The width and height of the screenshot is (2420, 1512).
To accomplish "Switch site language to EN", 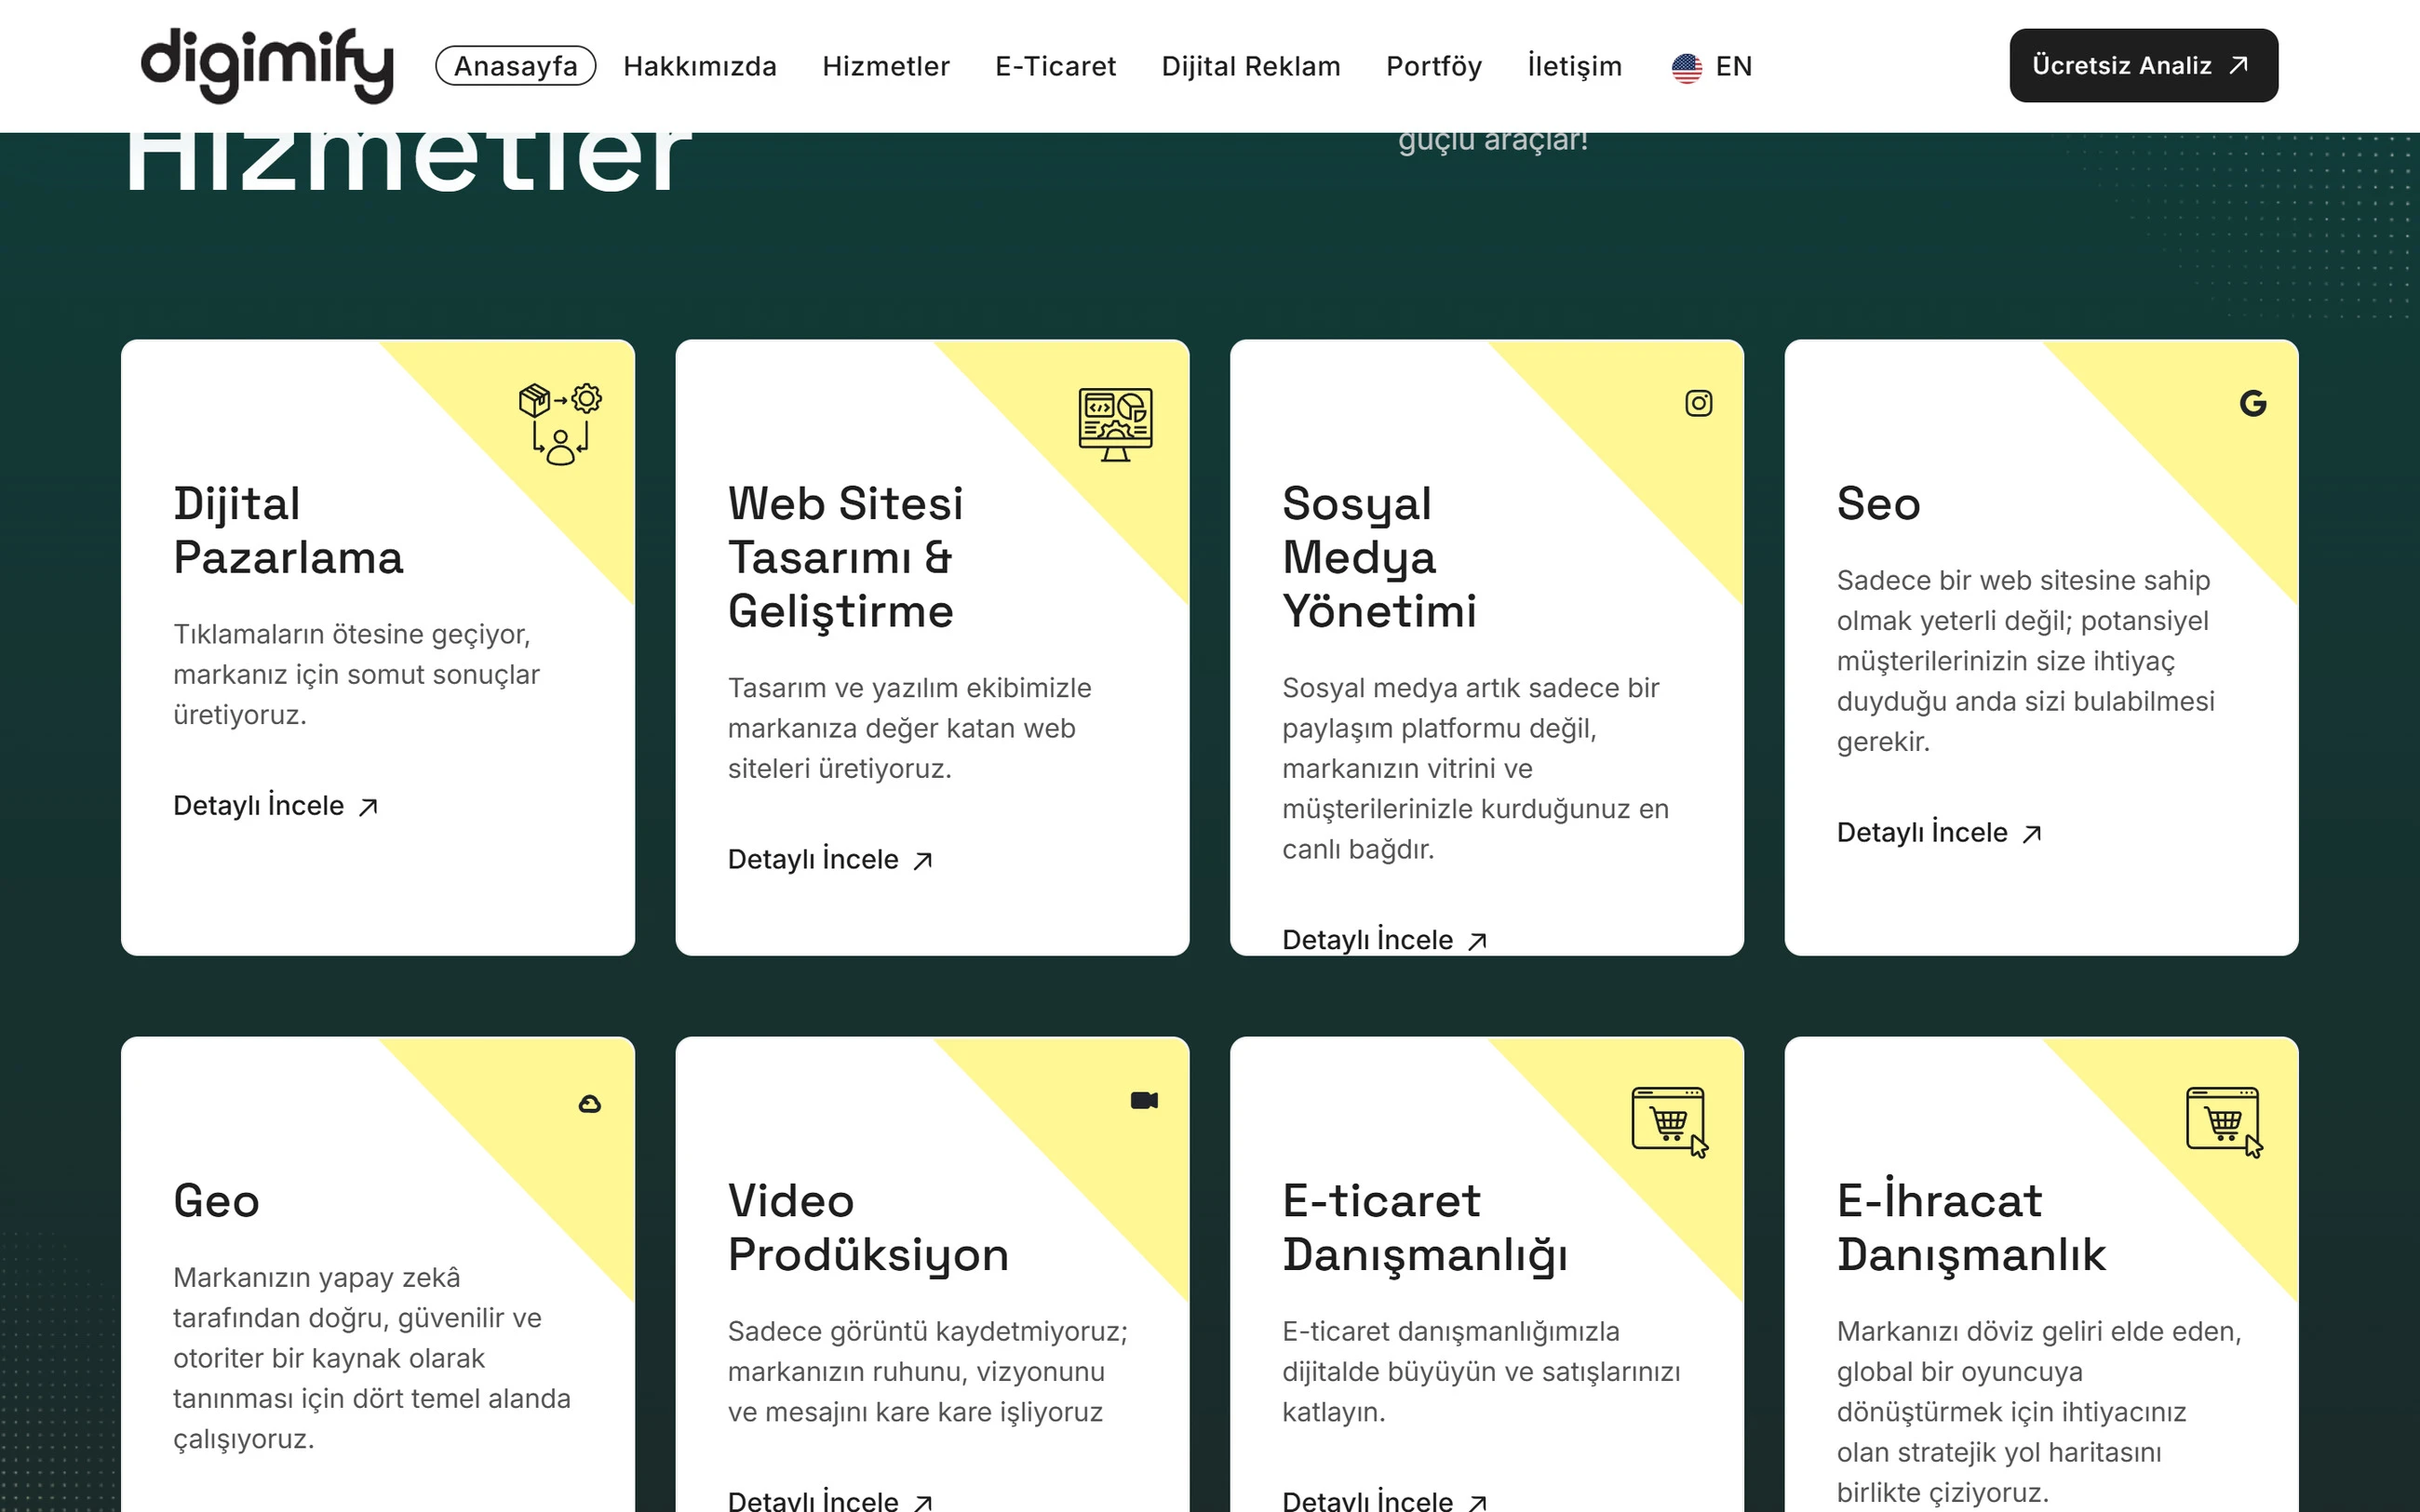I will 1712,67.
